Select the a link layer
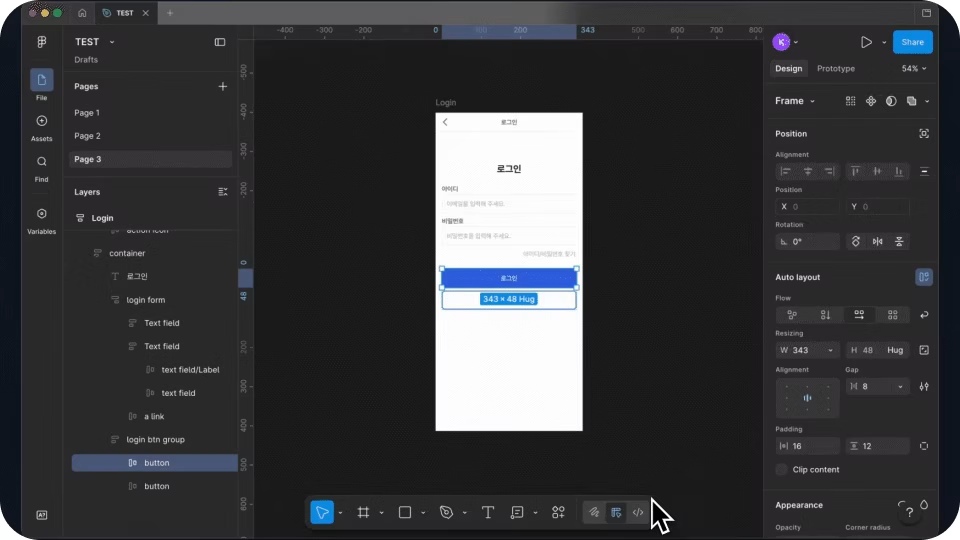960x540 pixels. [154, 416]
